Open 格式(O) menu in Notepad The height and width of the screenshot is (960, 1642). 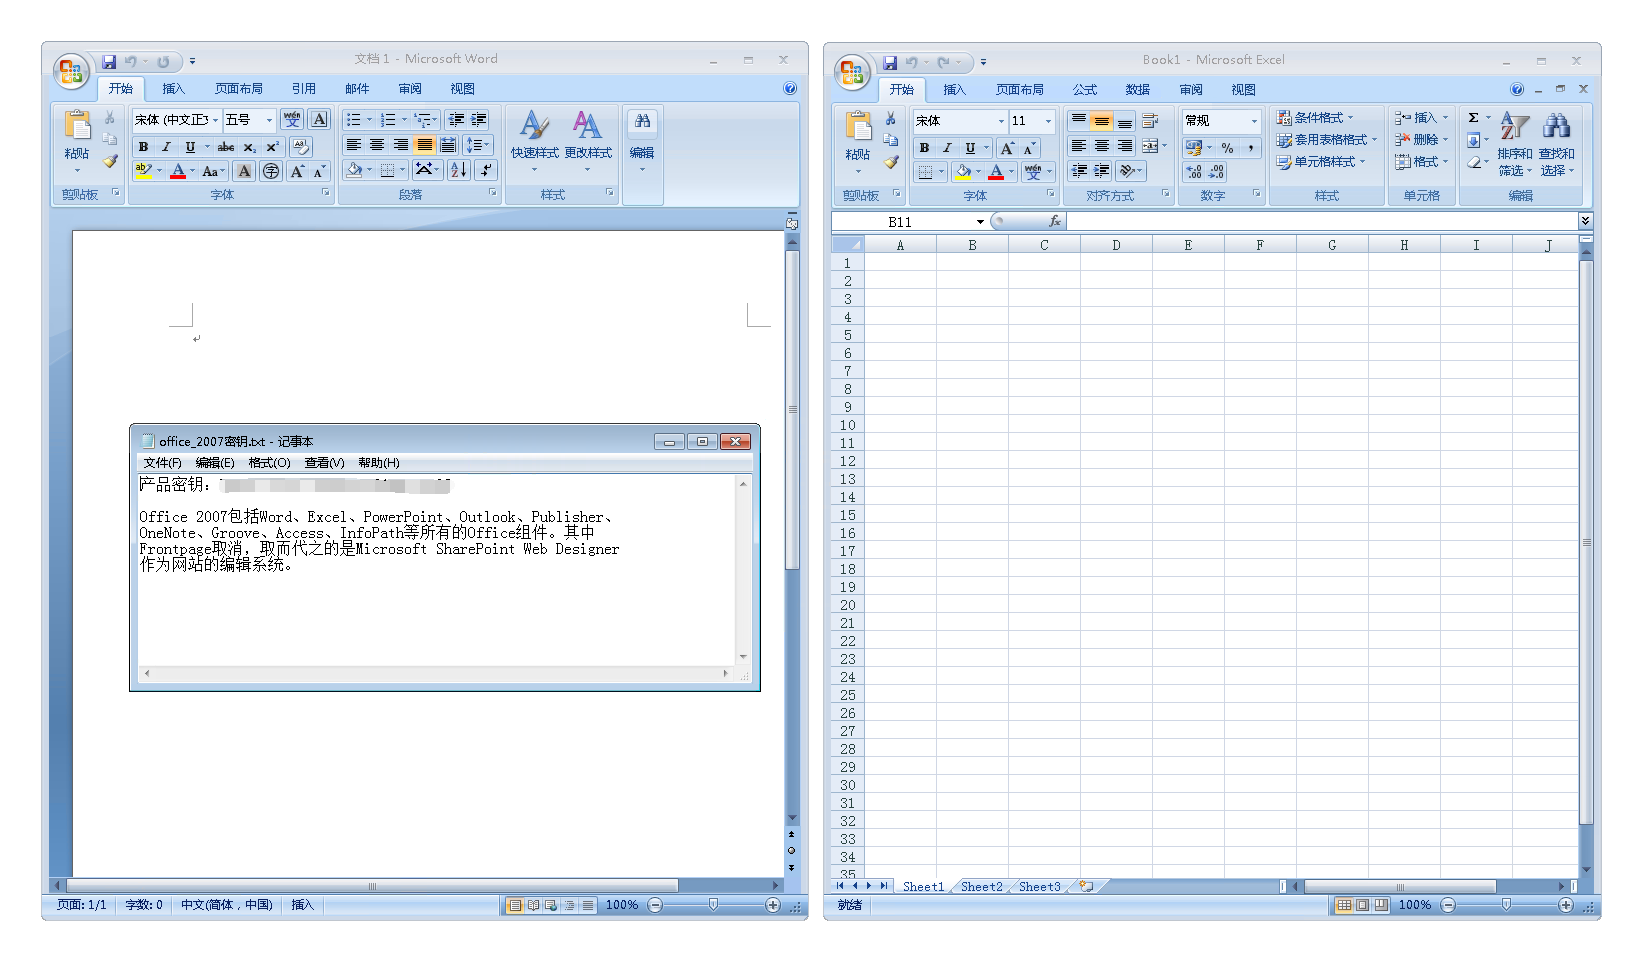point(269,463)
